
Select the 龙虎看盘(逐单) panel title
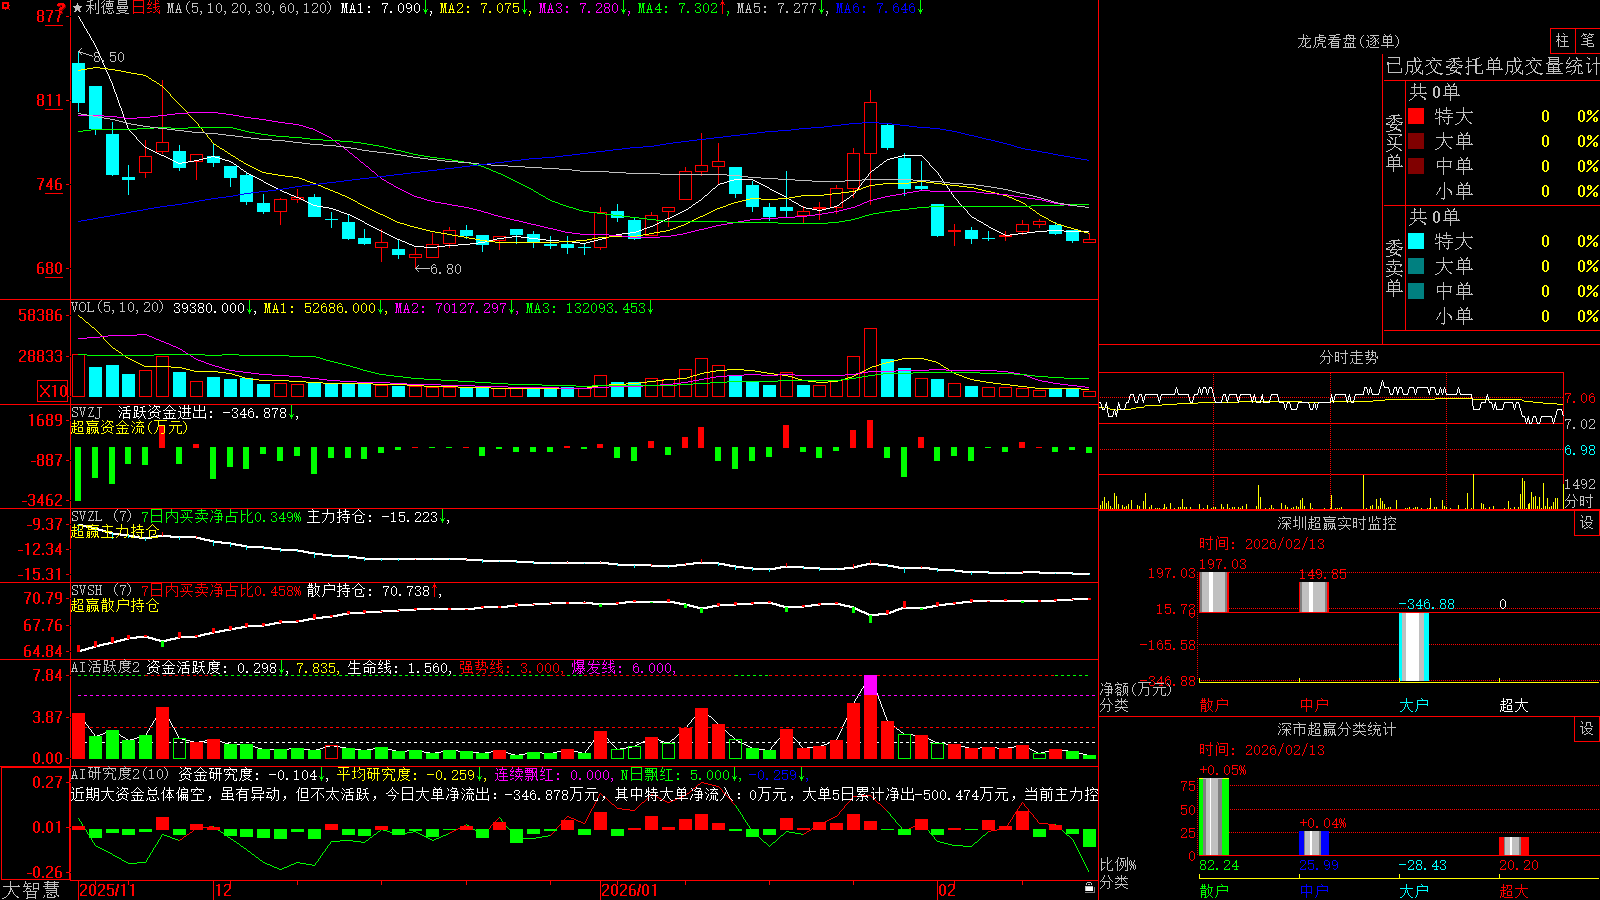(x=1348, y=41)
